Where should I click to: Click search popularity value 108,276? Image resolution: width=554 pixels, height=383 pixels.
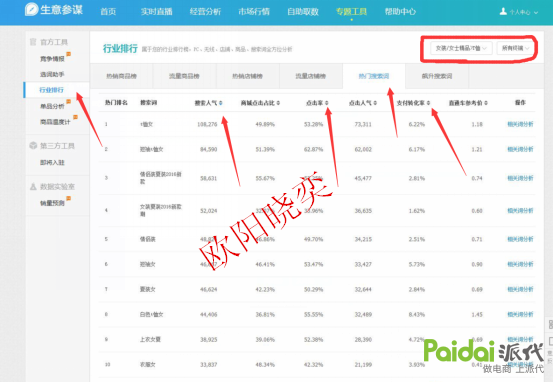(x=207, y=124)
